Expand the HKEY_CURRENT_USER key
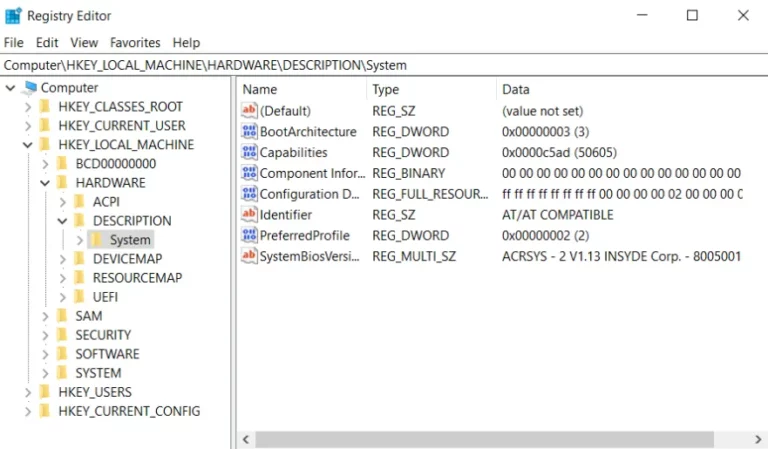 click(28, 126)
